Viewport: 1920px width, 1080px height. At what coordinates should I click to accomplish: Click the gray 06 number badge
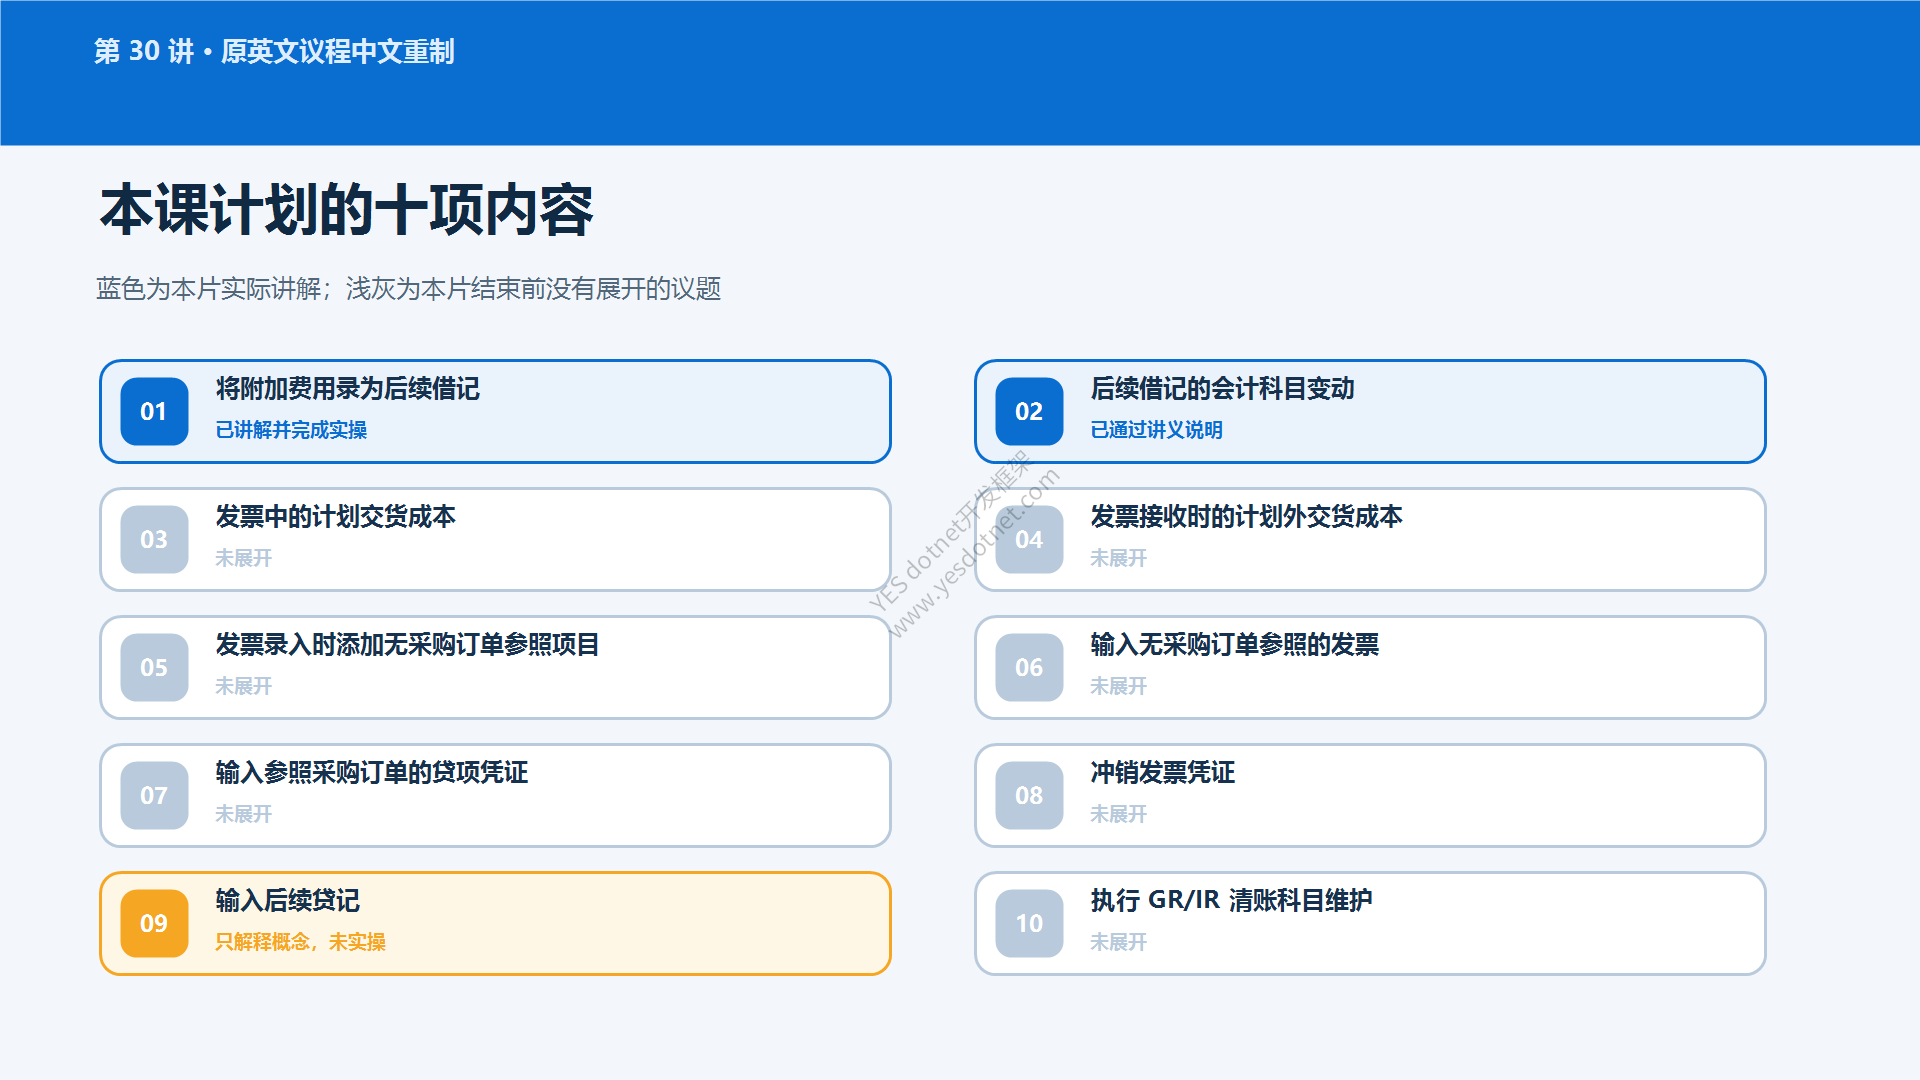(x=1029, y=667)
